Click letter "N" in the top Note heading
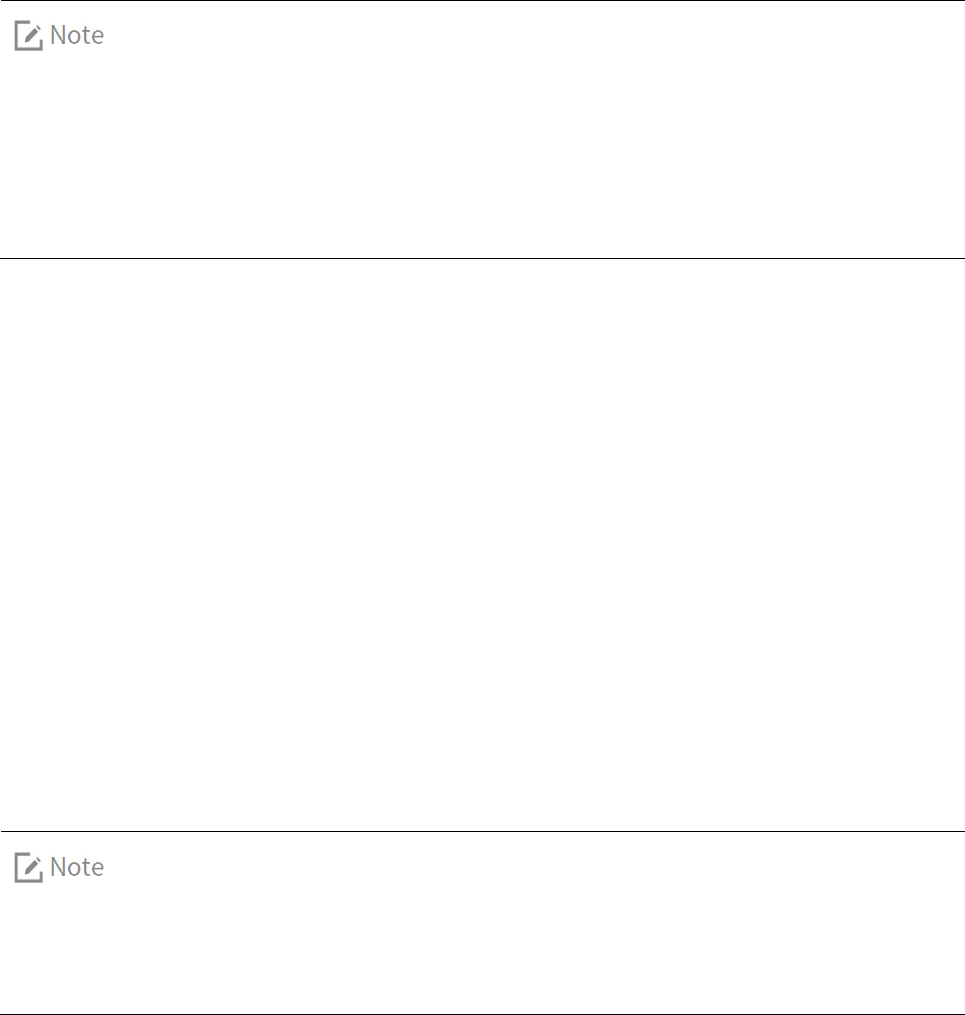 [x=57, y=36]
